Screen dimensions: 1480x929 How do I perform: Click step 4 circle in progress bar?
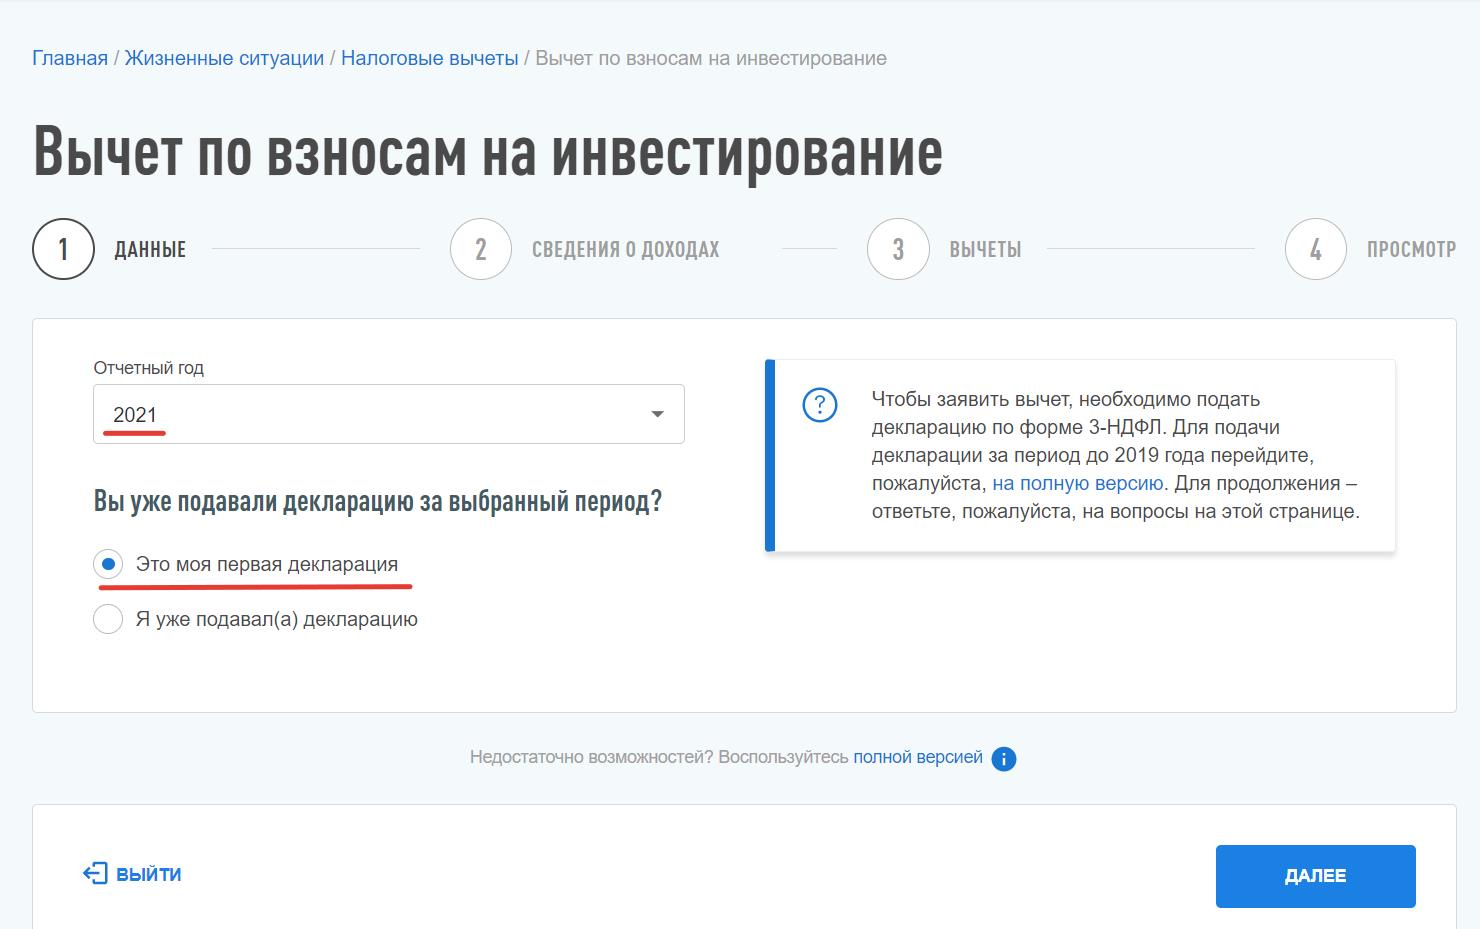[x=1315, y=249]
